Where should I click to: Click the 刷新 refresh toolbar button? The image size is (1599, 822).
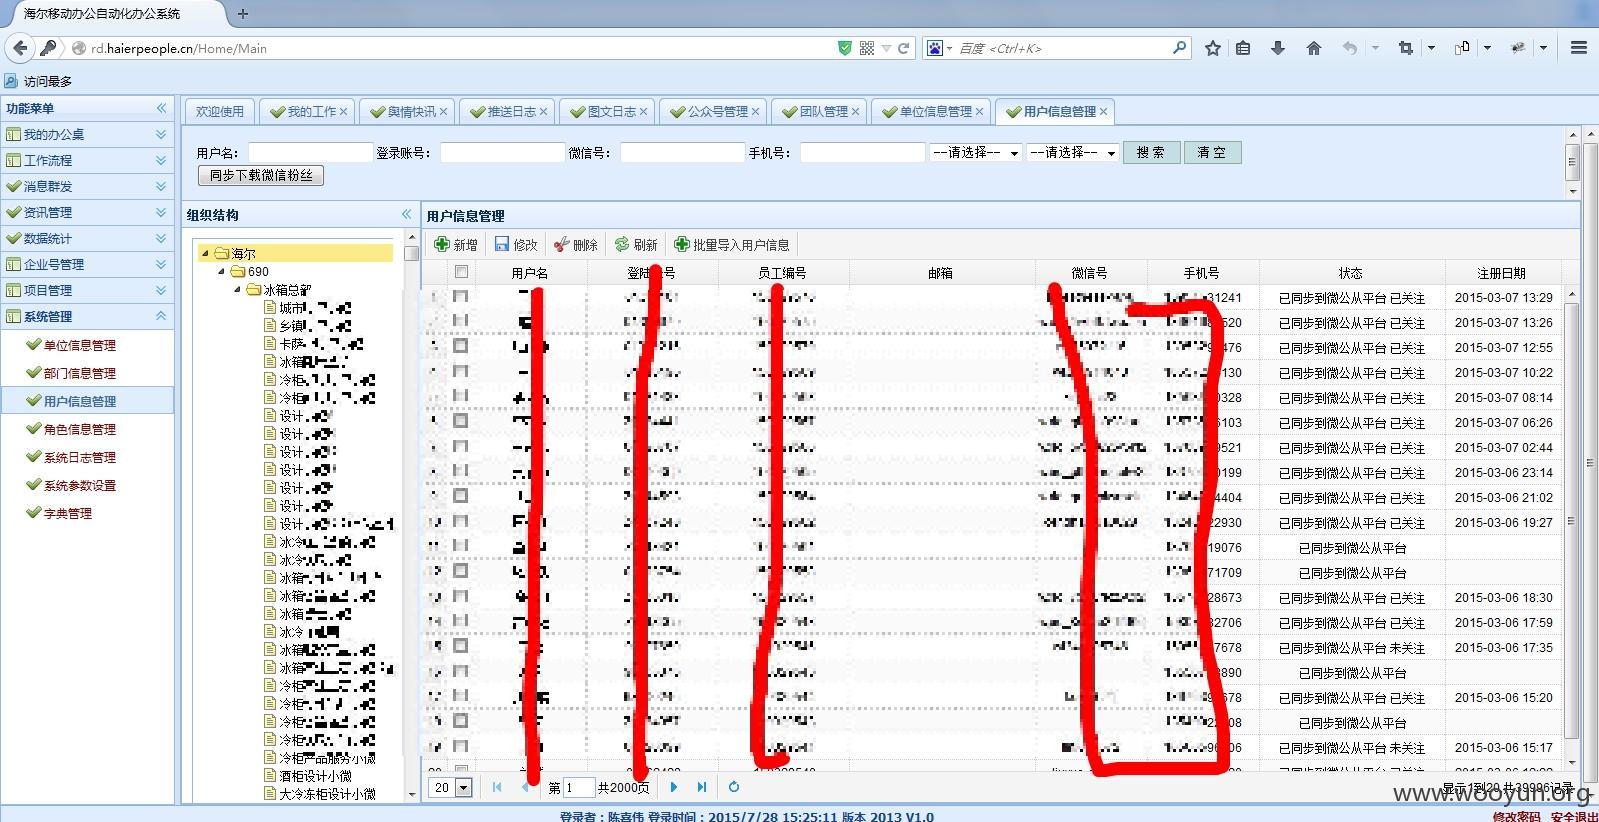[x=636, y=244]
